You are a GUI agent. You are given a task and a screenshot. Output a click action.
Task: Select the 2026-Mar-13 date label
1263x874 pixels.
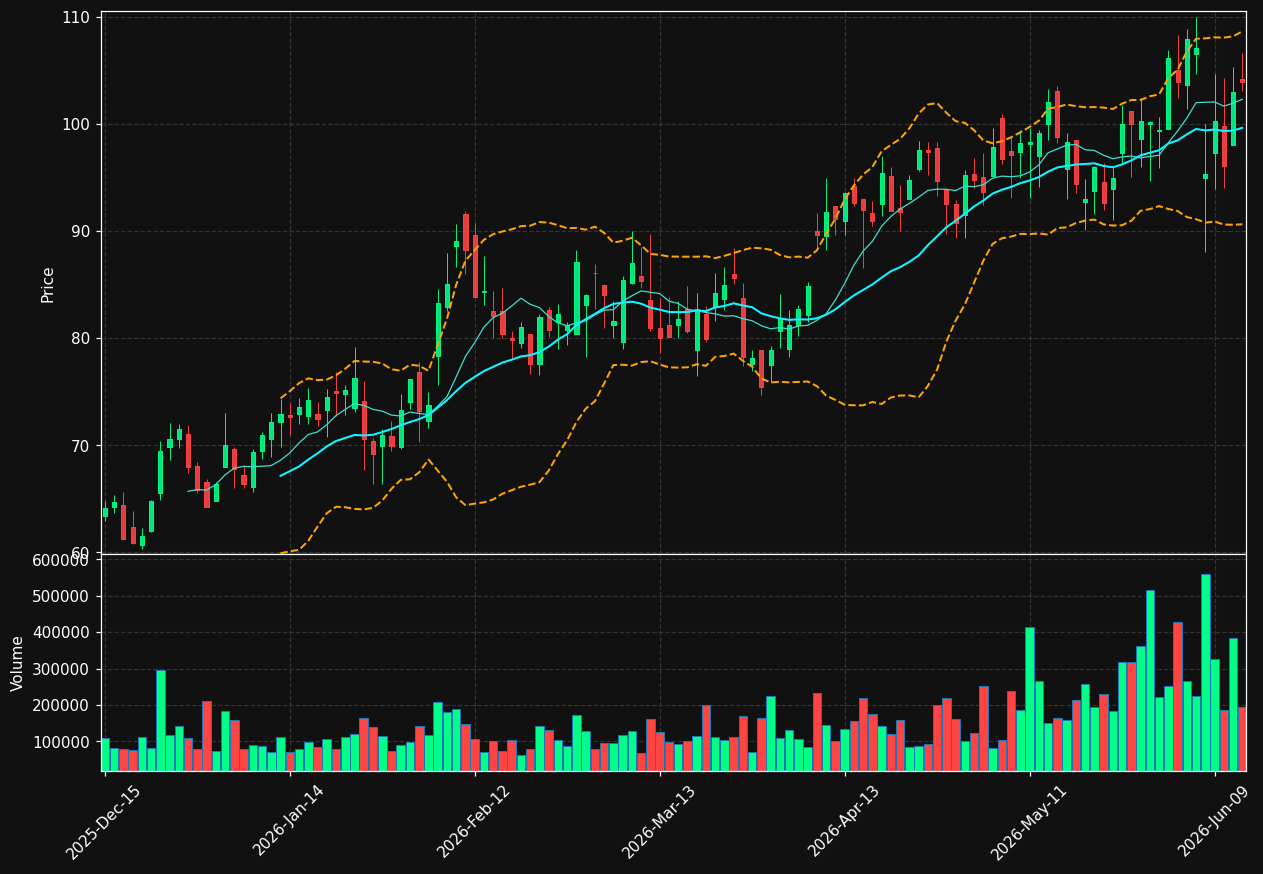click(x=659, y=822)
